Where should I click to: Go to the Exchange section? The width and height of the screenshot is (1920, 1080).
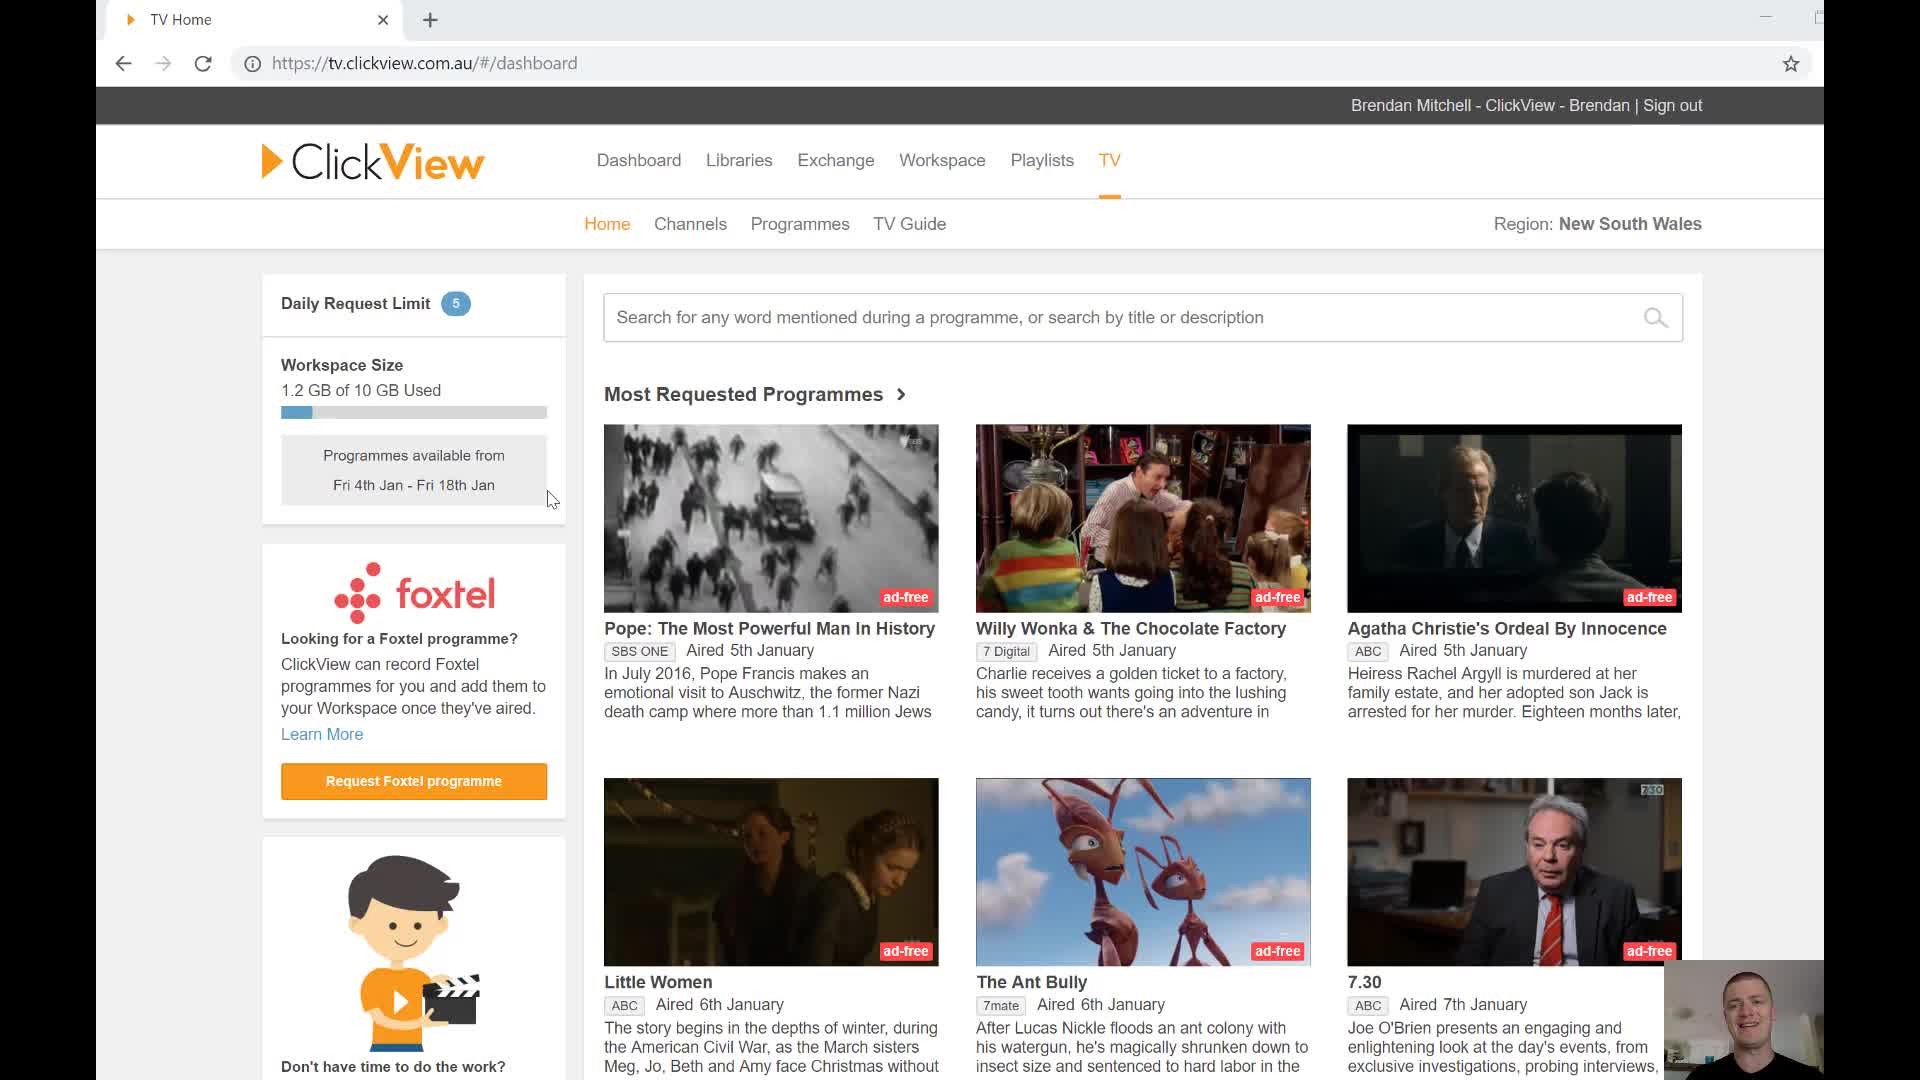click(836, 160)
